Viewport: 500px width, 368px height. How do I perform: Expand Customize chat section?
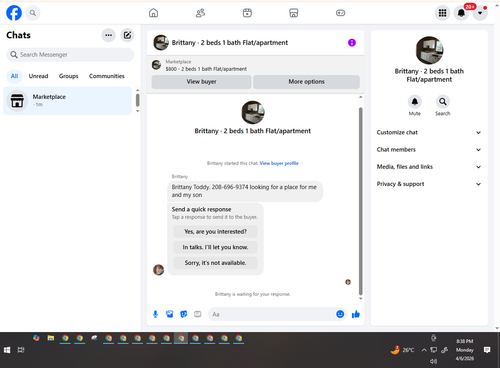429,133
